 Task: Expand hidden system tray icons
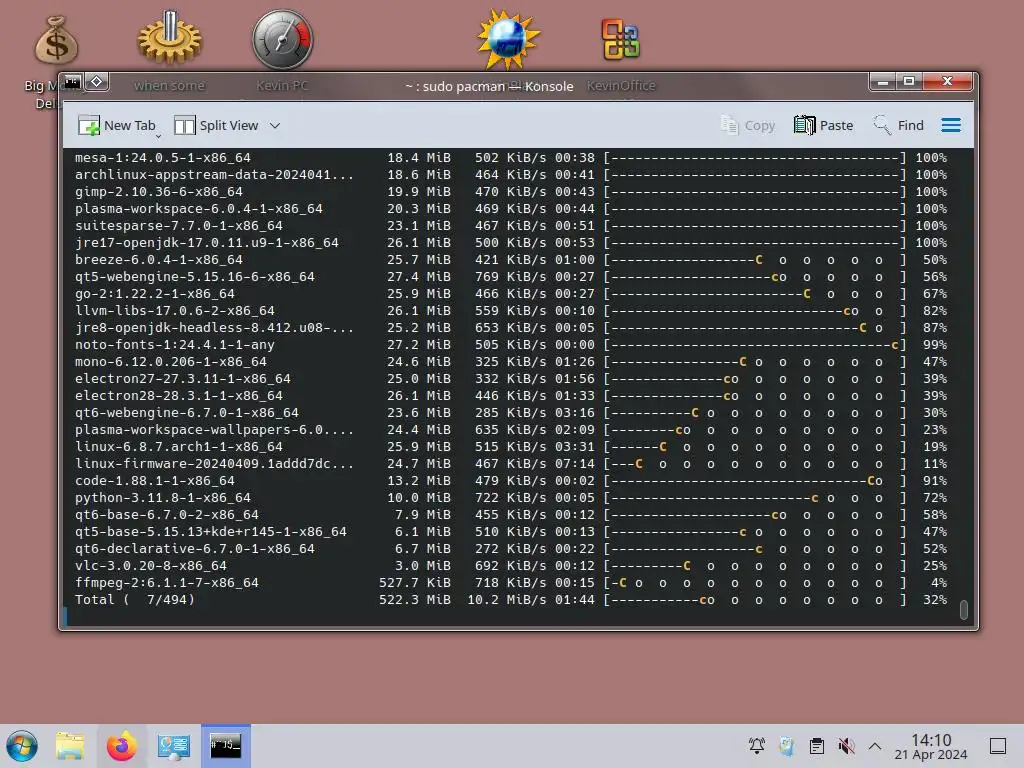click(x=875, y=746)
